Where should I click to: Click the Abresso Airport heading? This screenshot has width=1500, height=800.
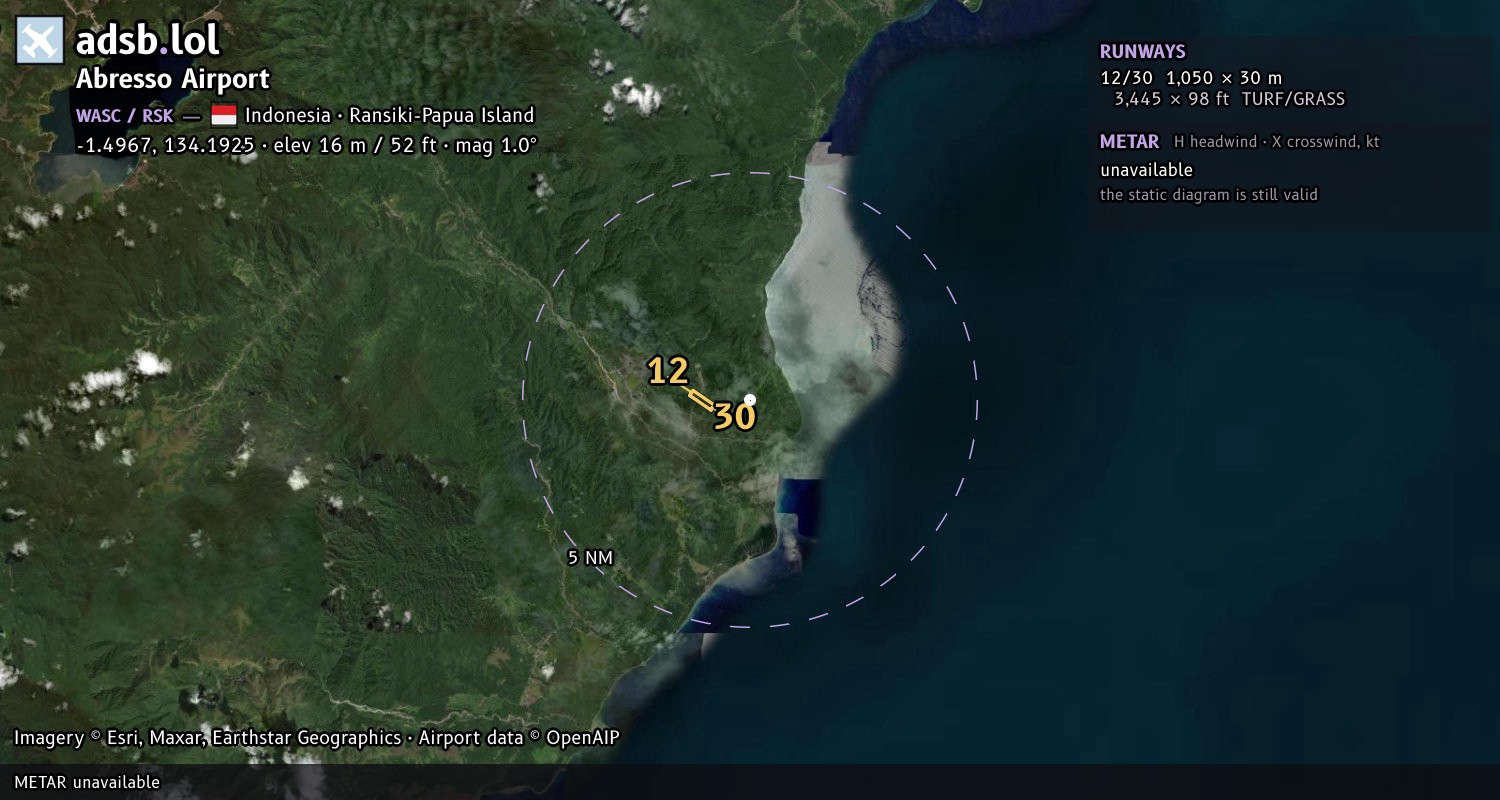[x=173, y=79]
